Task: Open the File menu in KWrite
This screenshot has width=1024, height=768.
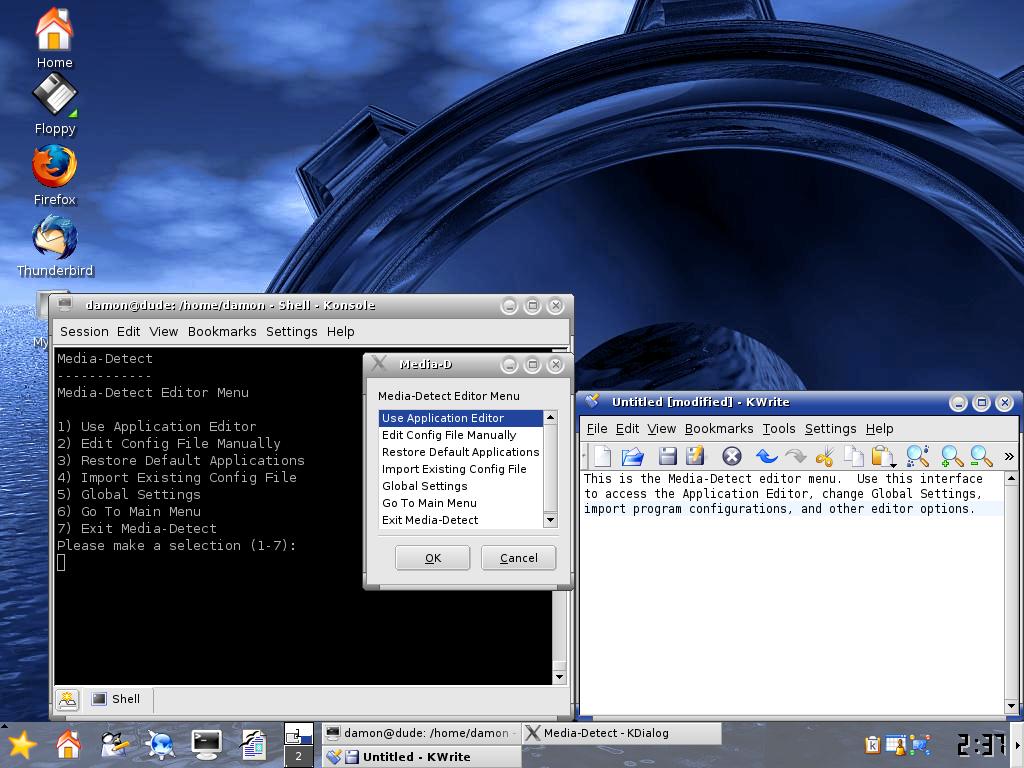Action: click(597, 428)
